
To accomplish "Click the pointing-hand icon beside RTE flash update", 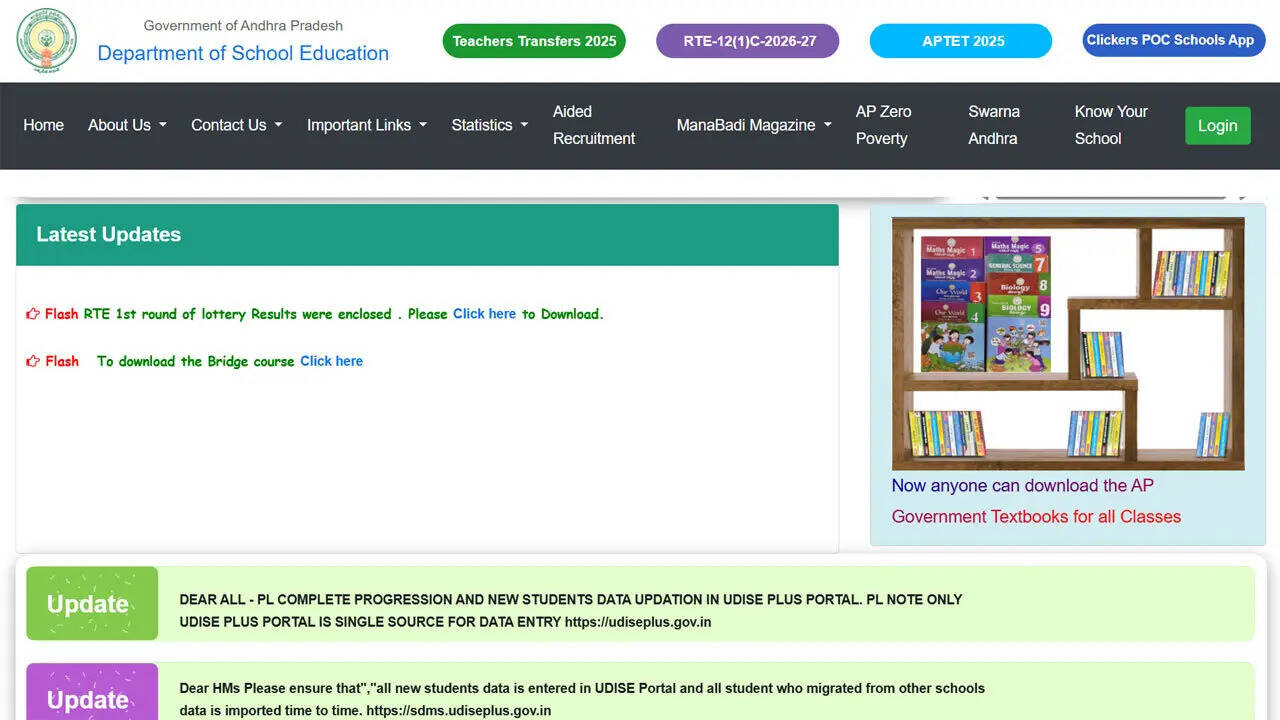I will pos(31,313).
